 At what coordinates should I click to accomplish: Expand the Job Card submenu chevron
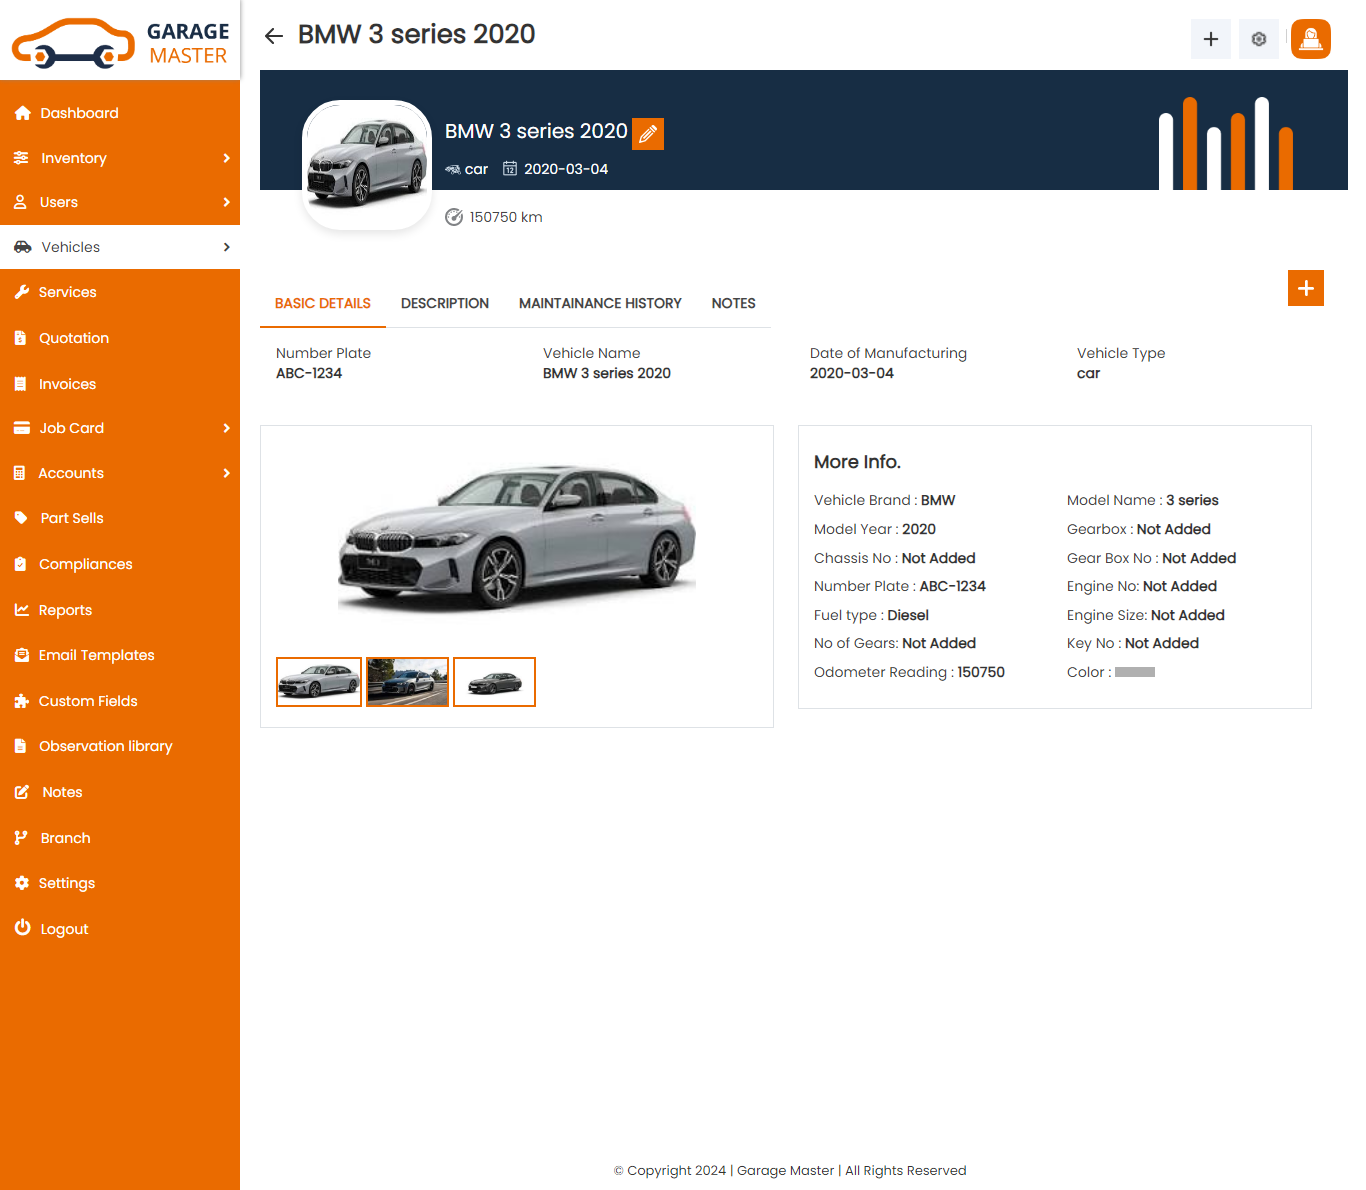pyautogui.click(x=226, y=428)
